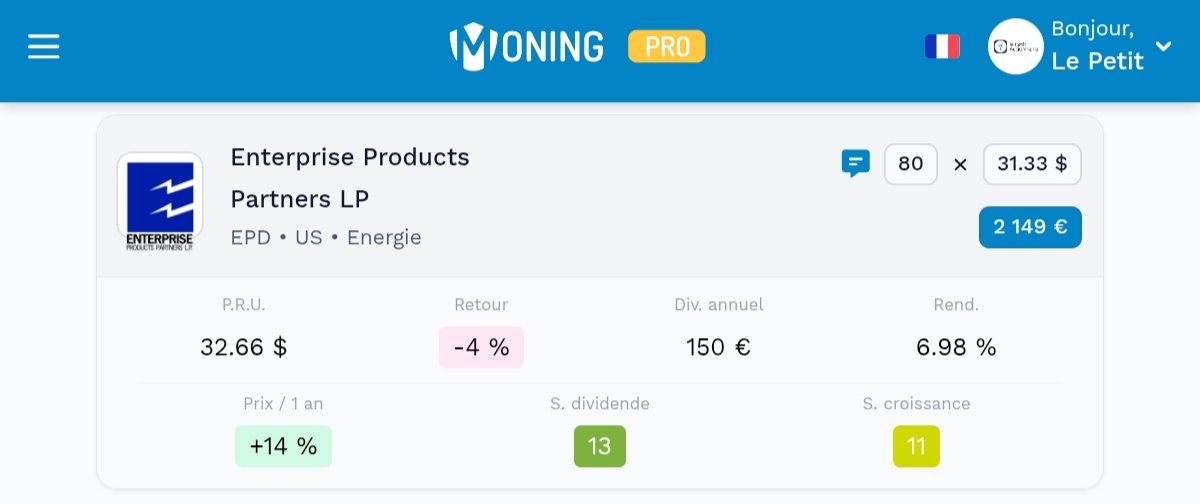Click the 6.98 % yield value
1200x504 pixels.
click(956, 347)
